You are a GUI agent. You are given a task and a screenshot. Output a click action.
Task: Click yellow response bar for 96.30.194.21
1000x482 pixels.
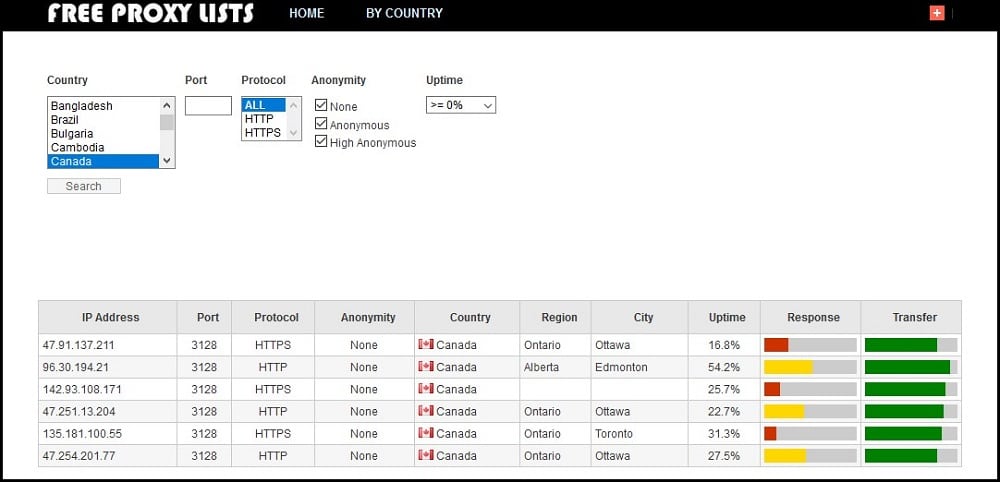tap(788, 367)
